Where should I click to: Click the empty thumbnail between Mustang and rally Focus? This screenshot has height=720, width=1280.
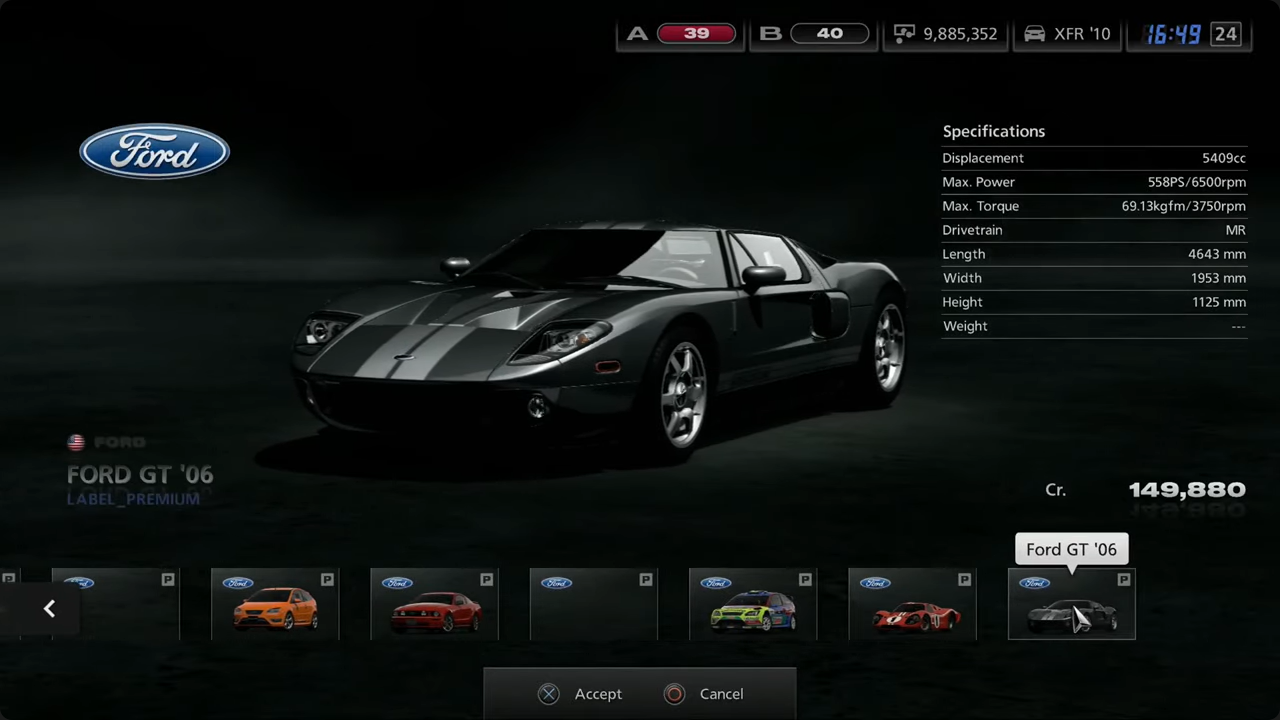[x=594, y=605]
